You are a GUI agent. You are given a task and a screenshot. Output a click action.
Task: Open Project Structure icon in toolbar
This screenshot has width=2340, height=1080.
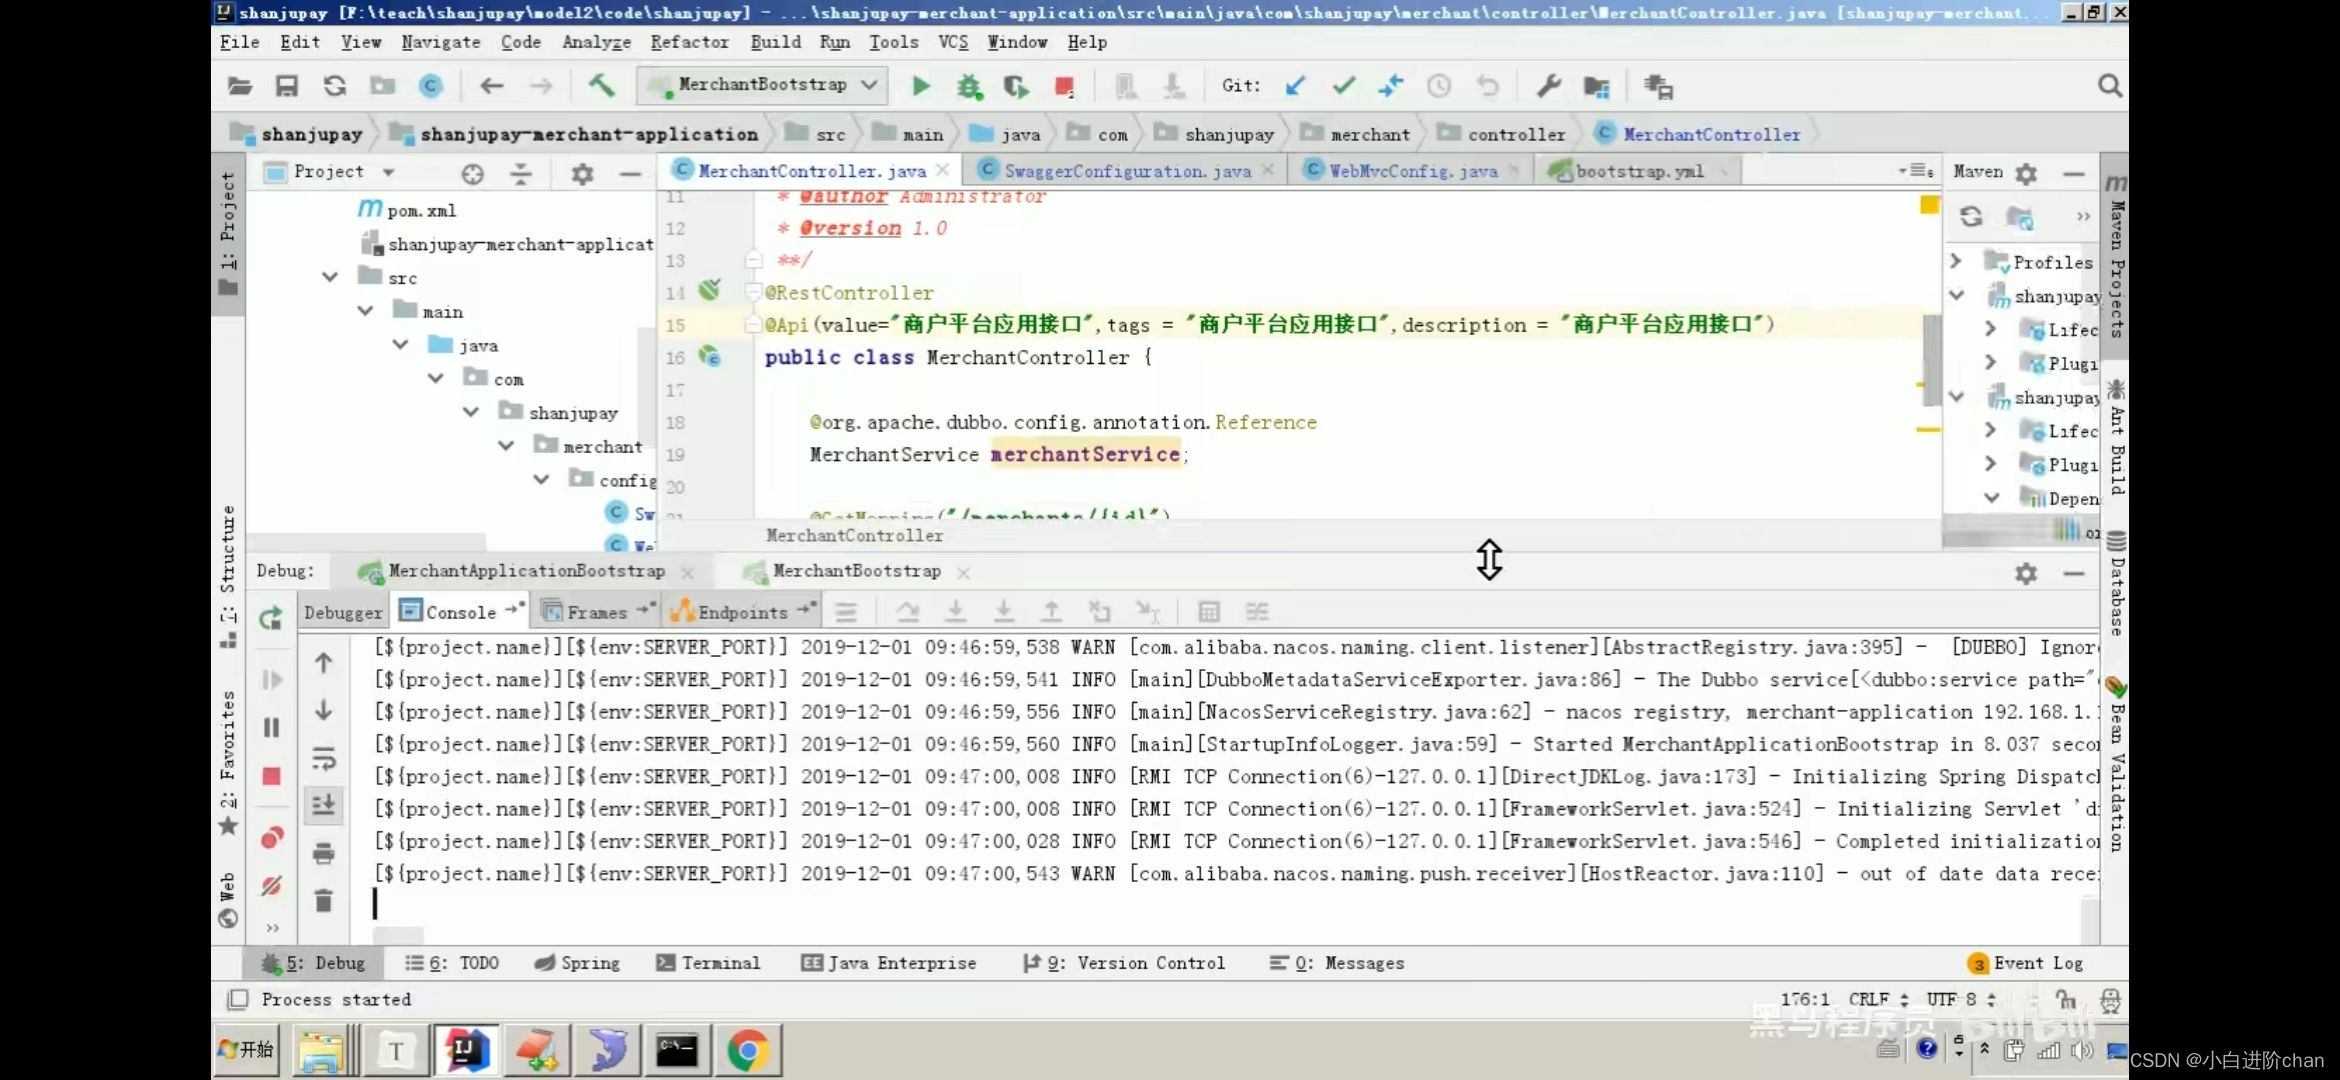1597,87
